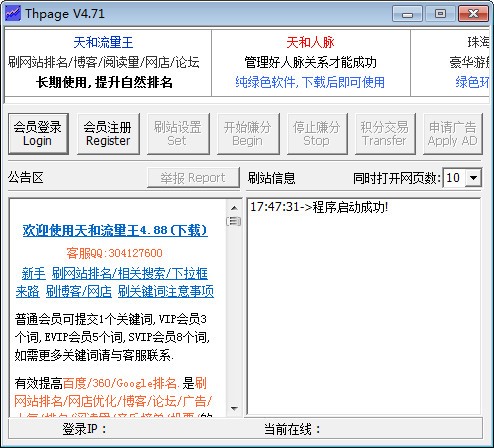Click the 天和流量王 ad banner title
Viewport: 494px width, 448px height.
coord(103,42)
